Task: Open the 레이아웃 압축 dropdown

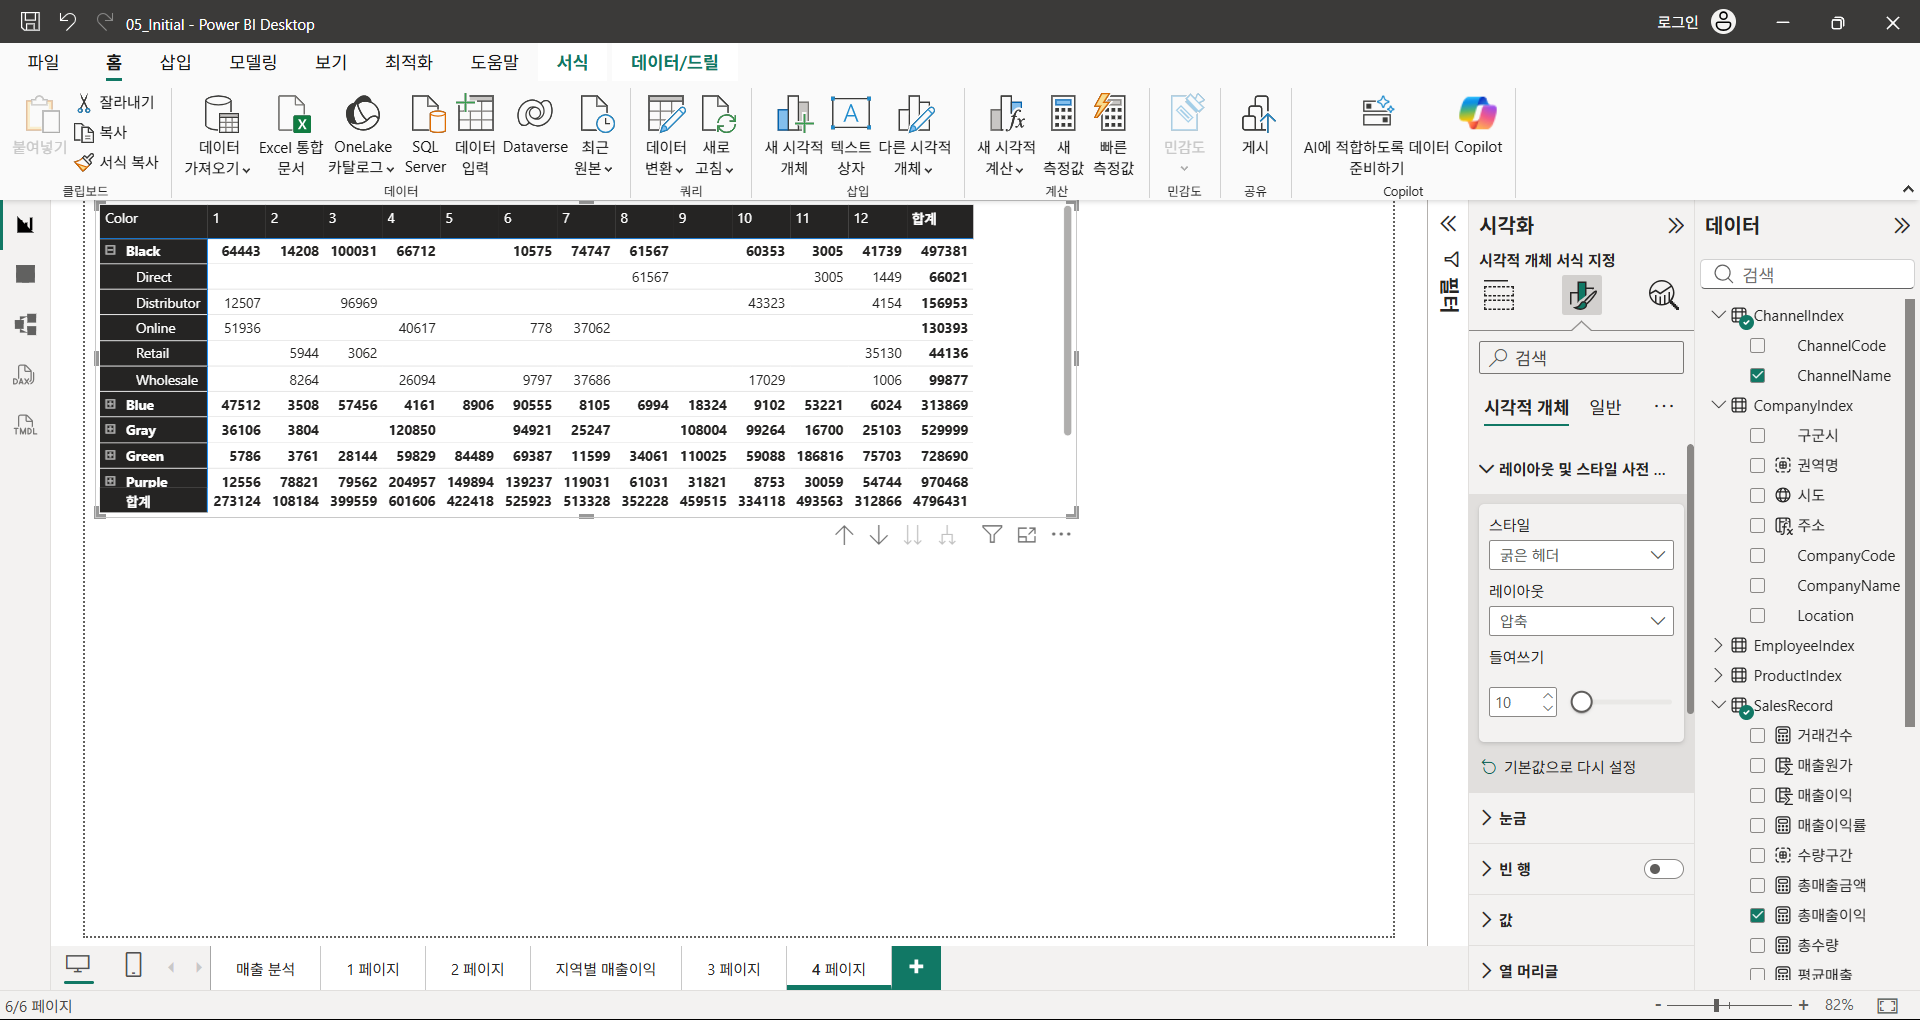Action: pos(1580,621)
